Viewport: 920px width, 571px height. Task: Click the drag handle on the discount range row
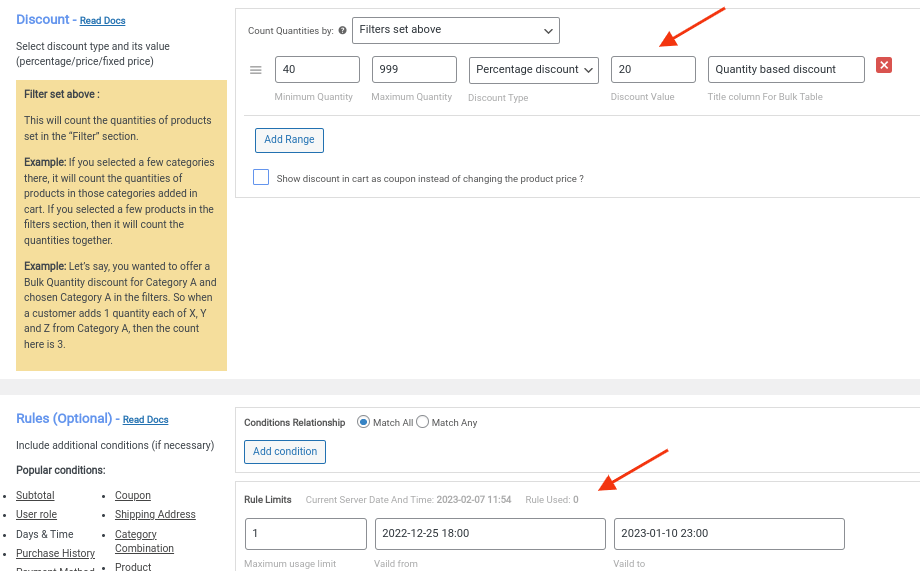(x=255, y=70)
